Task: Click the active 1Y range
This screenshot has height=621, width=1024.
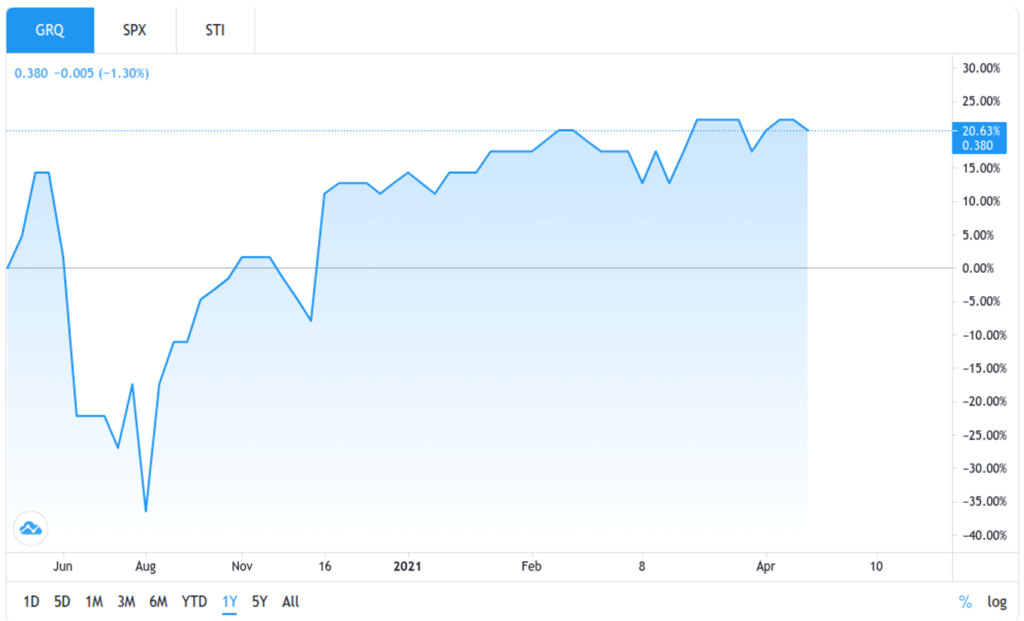Action: 230,602
